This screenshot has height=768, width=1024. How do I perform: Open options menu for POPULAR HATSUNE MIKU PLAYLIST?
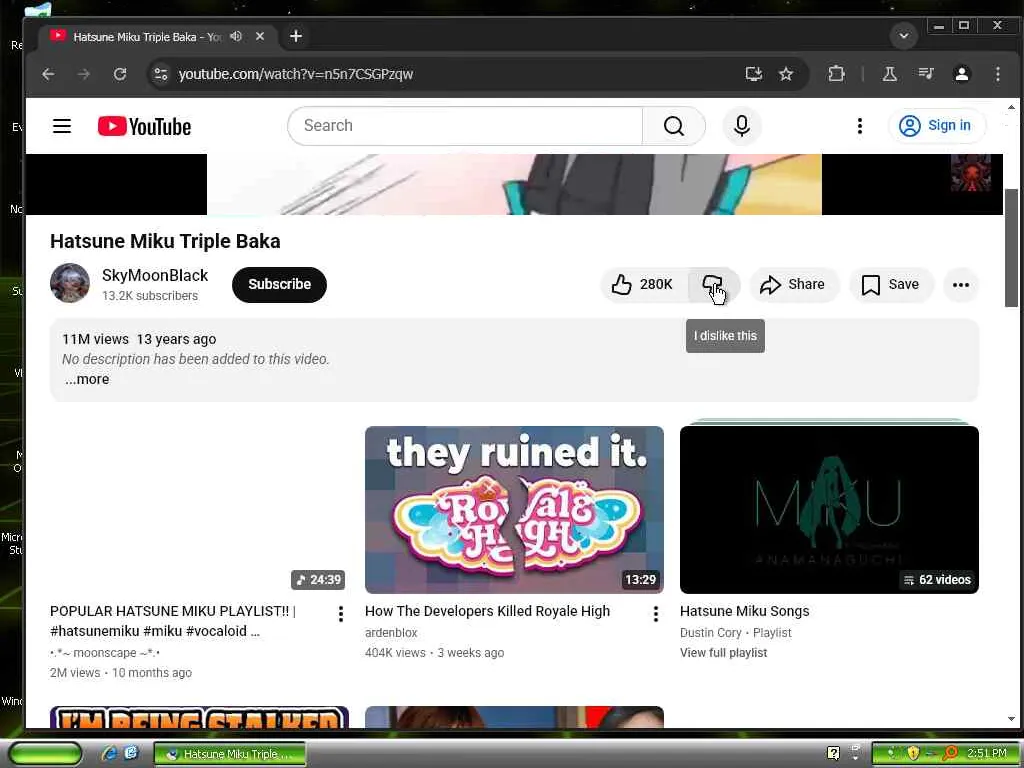tap(340, 613)
